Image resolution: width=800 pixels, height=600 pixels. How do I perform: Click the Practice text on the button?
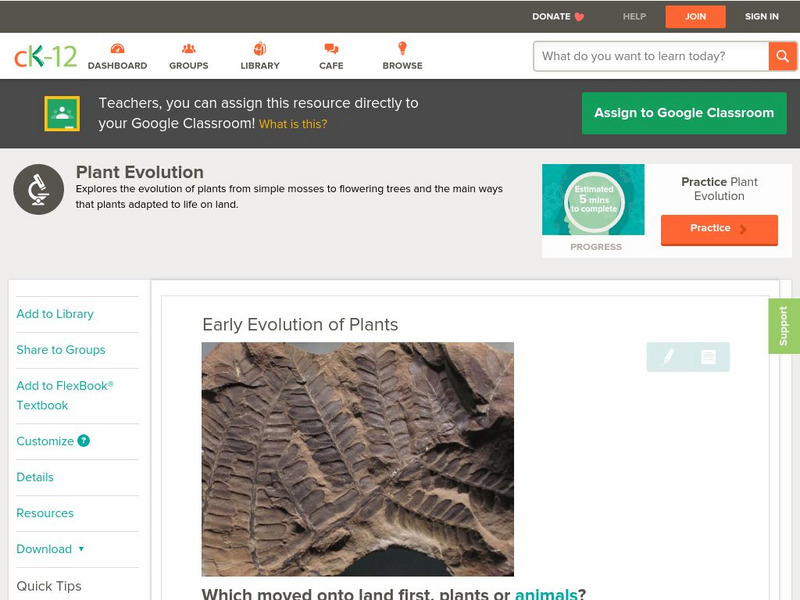710,228
